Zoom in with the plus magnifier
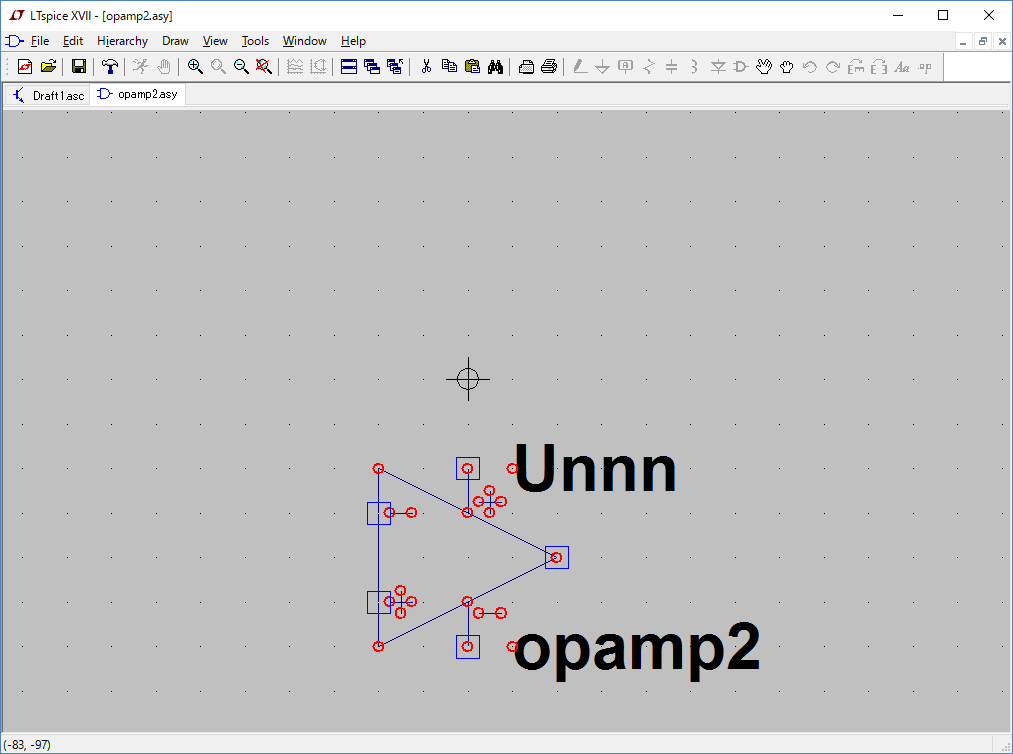Image resolution: width=1013 pixels, height=754 pixels. coord(195,67)
